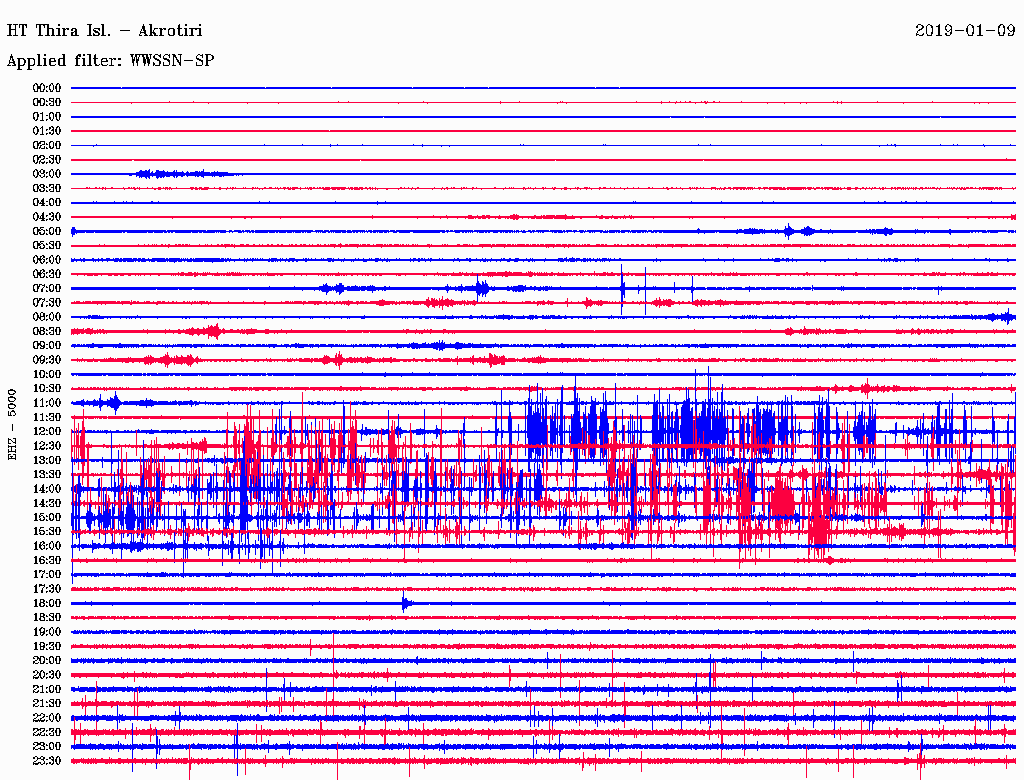Select the 08:00 time label

pyautogui.click(x=46, y=317)
